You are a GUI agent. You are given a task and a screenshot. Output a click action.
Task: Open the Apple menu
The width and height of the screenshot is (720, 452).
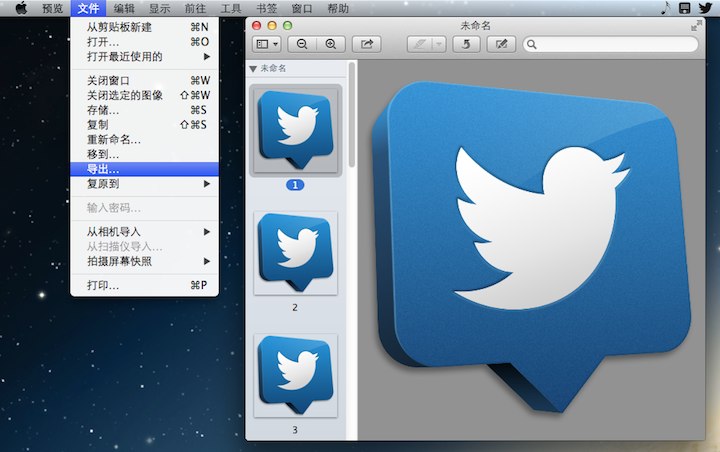(x=21, y=8)
